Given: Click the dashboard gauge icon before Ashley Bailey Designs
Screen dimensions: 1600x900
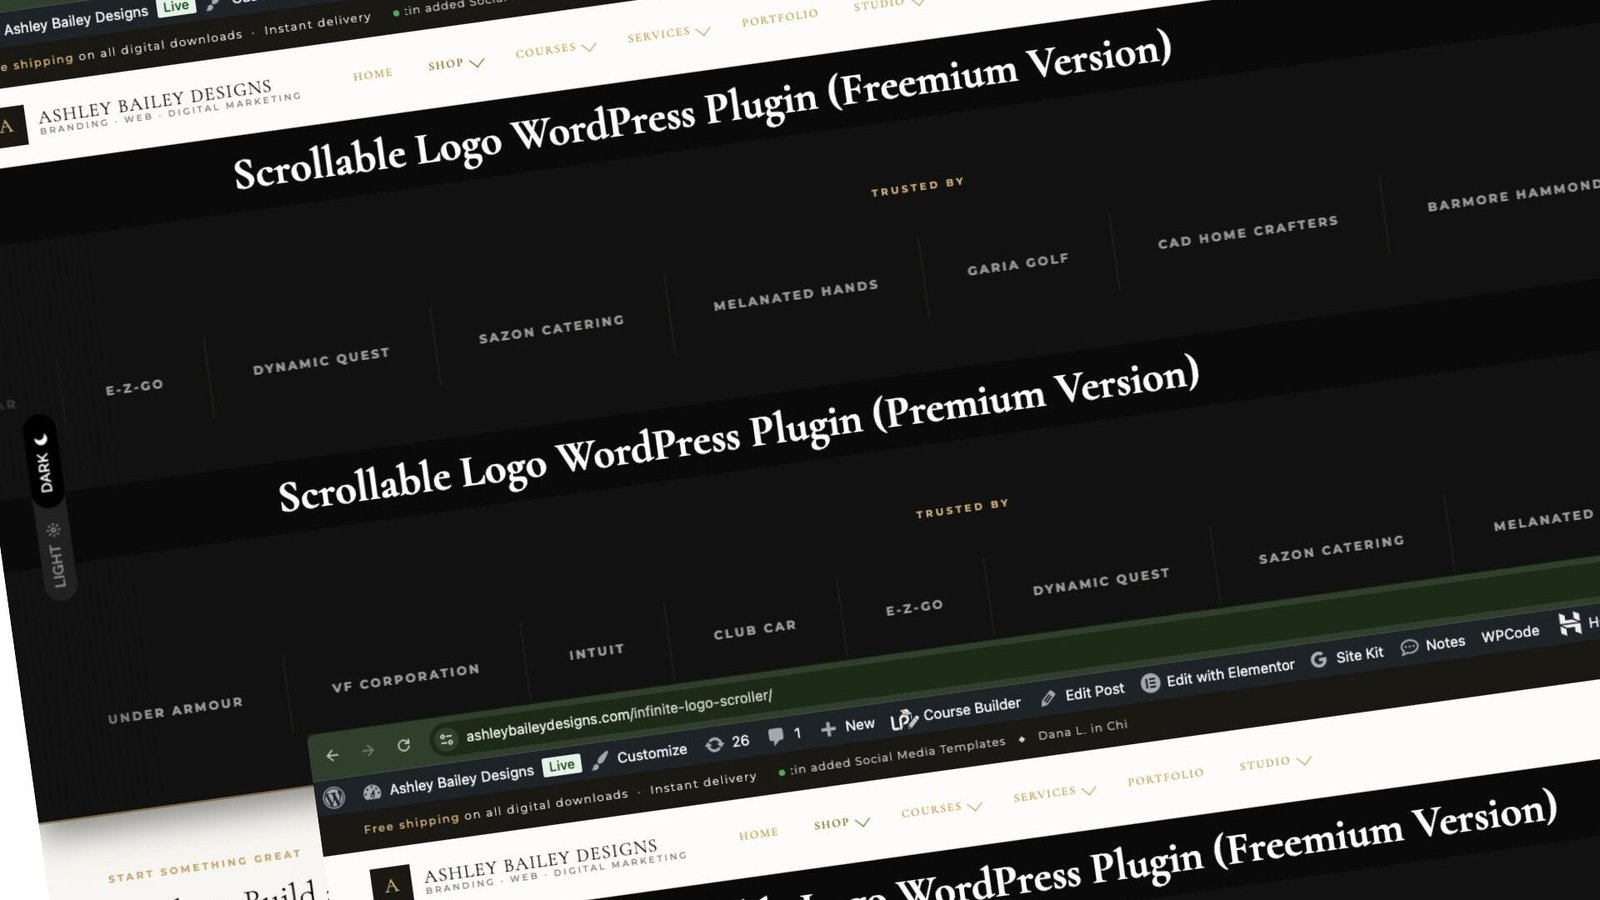Looking at the screenshot, I should (372, 792).
